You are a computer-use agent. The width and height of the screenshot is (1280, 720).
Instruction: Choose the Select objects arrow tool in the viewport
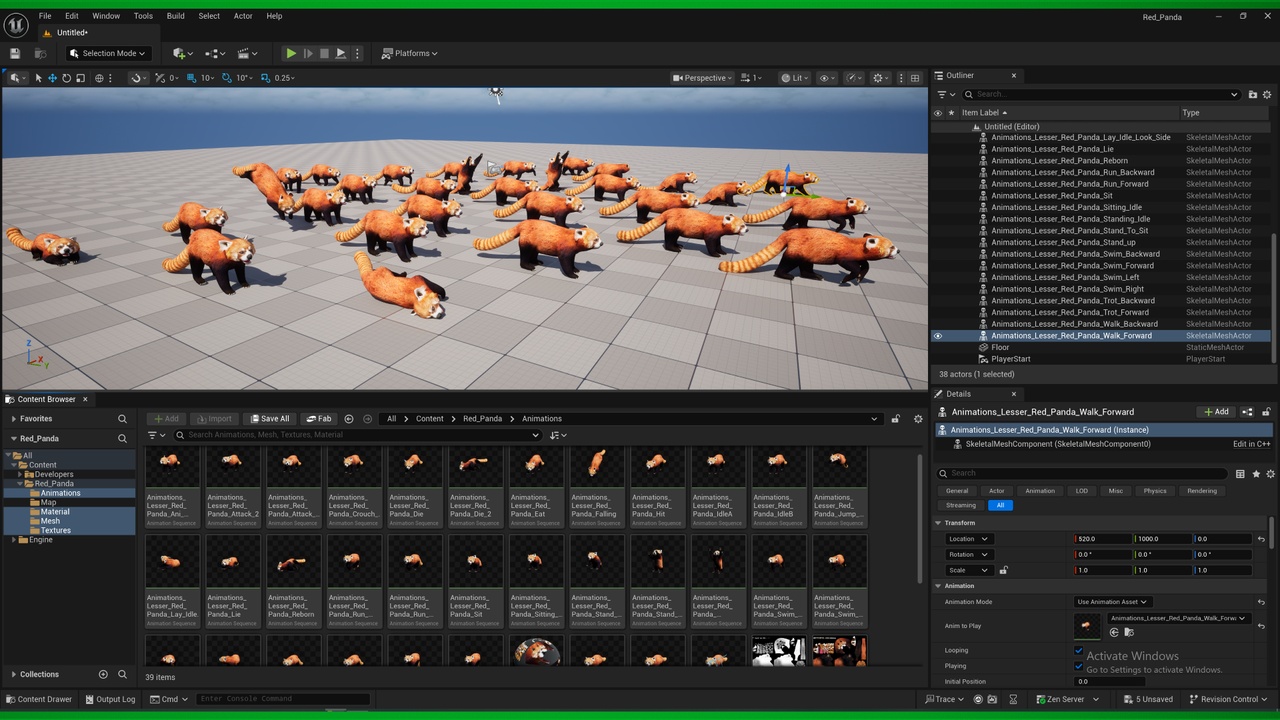pos(39,78)
